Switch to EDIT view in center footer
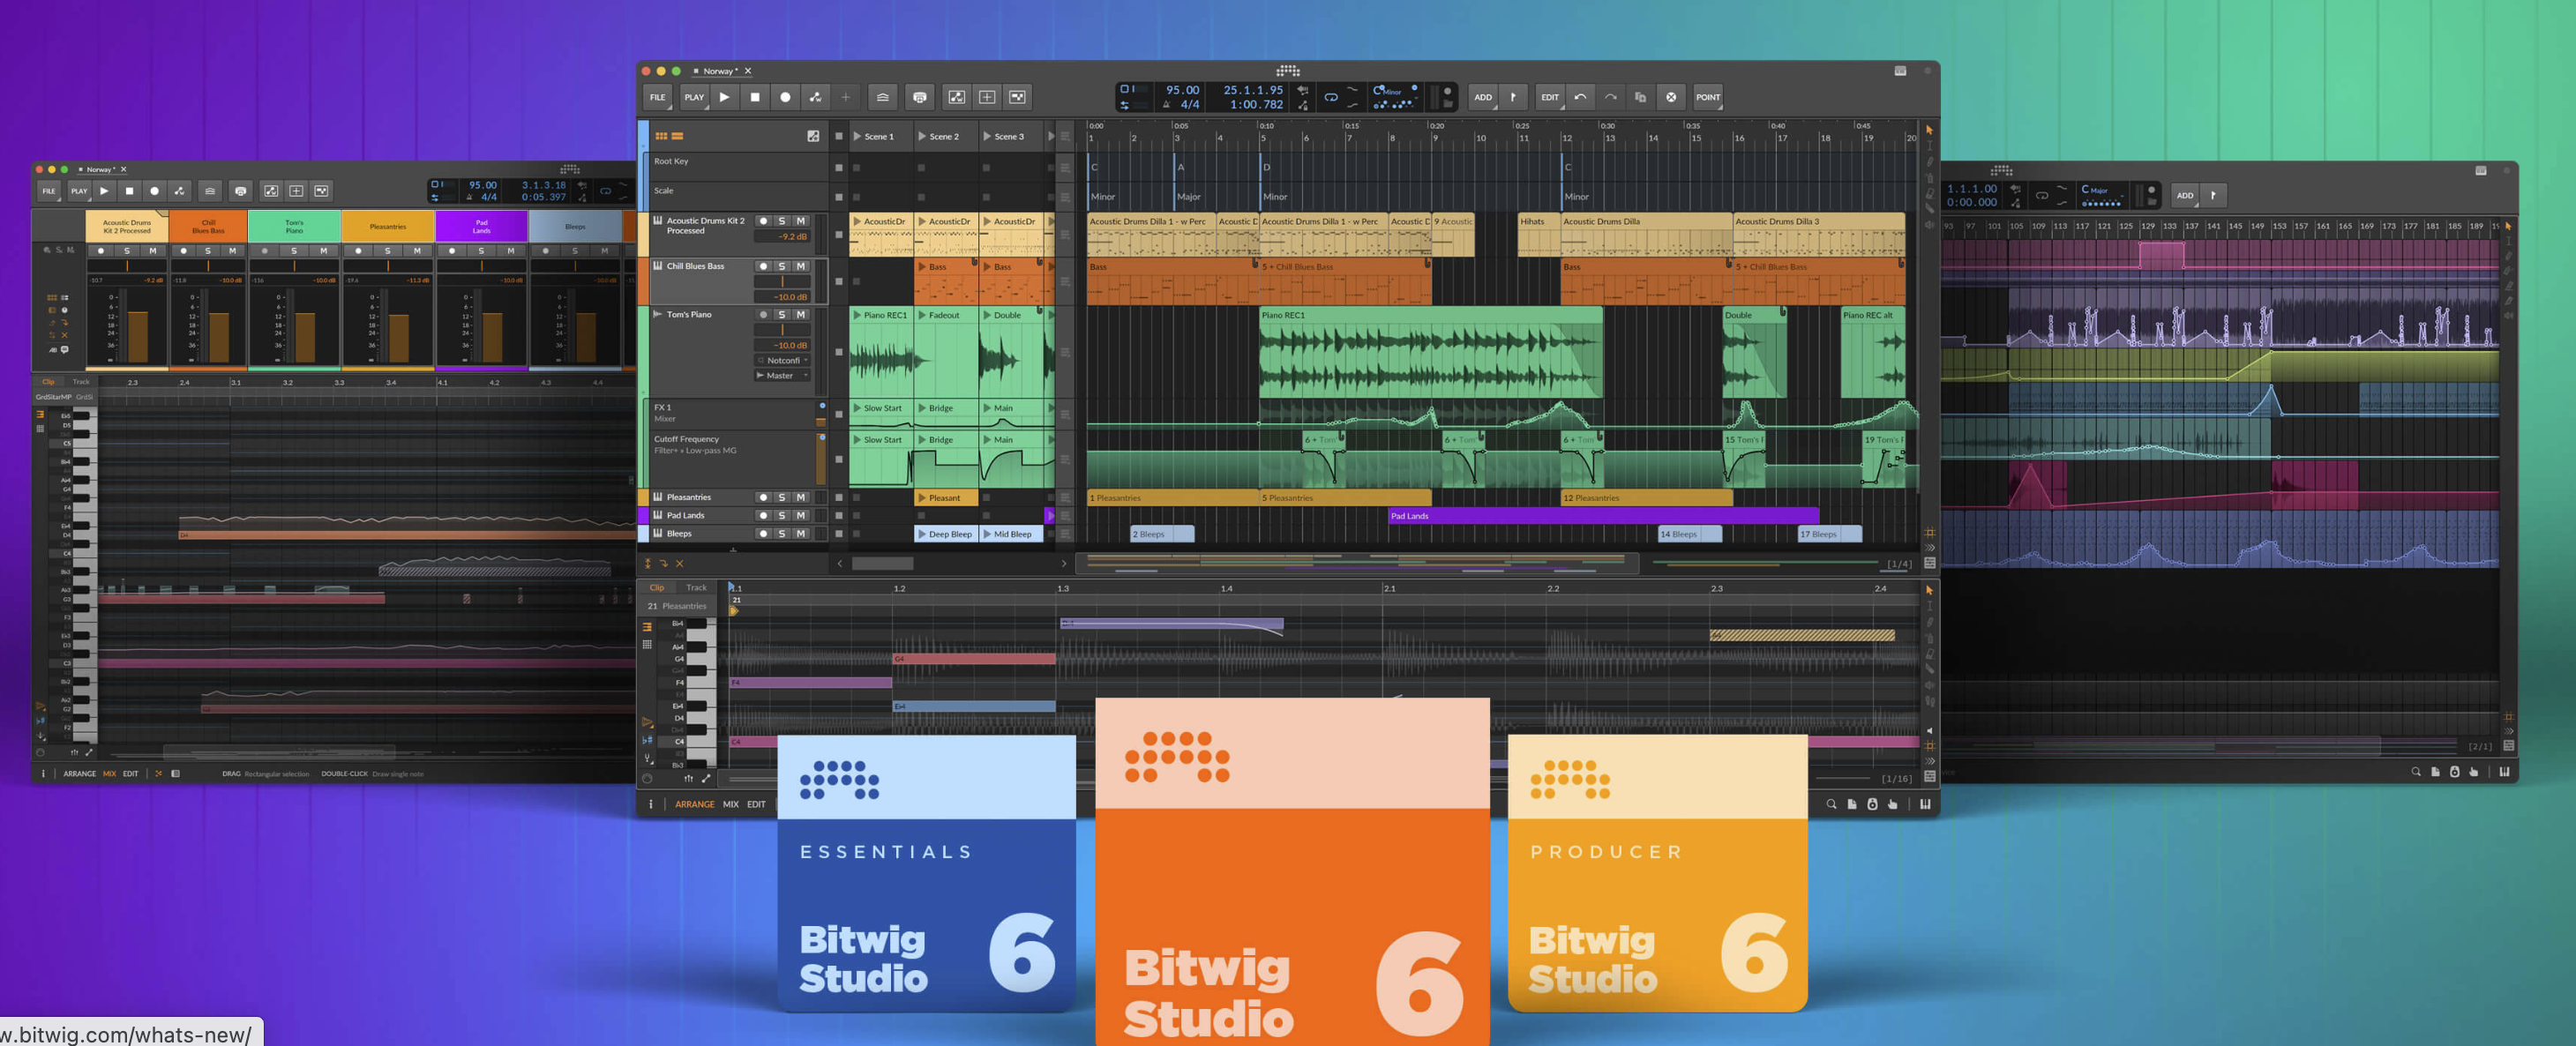 coord(756,804)
